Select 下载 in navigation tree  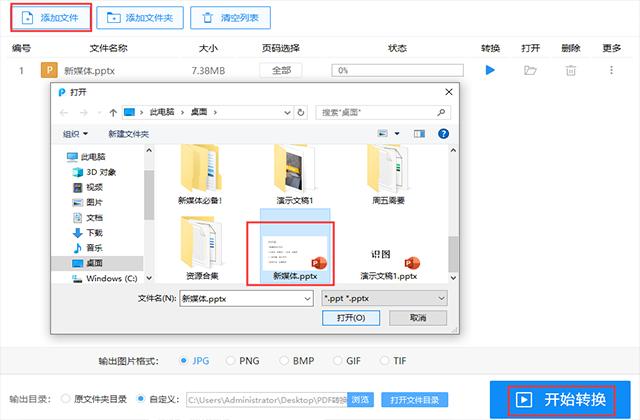(88, 233)
